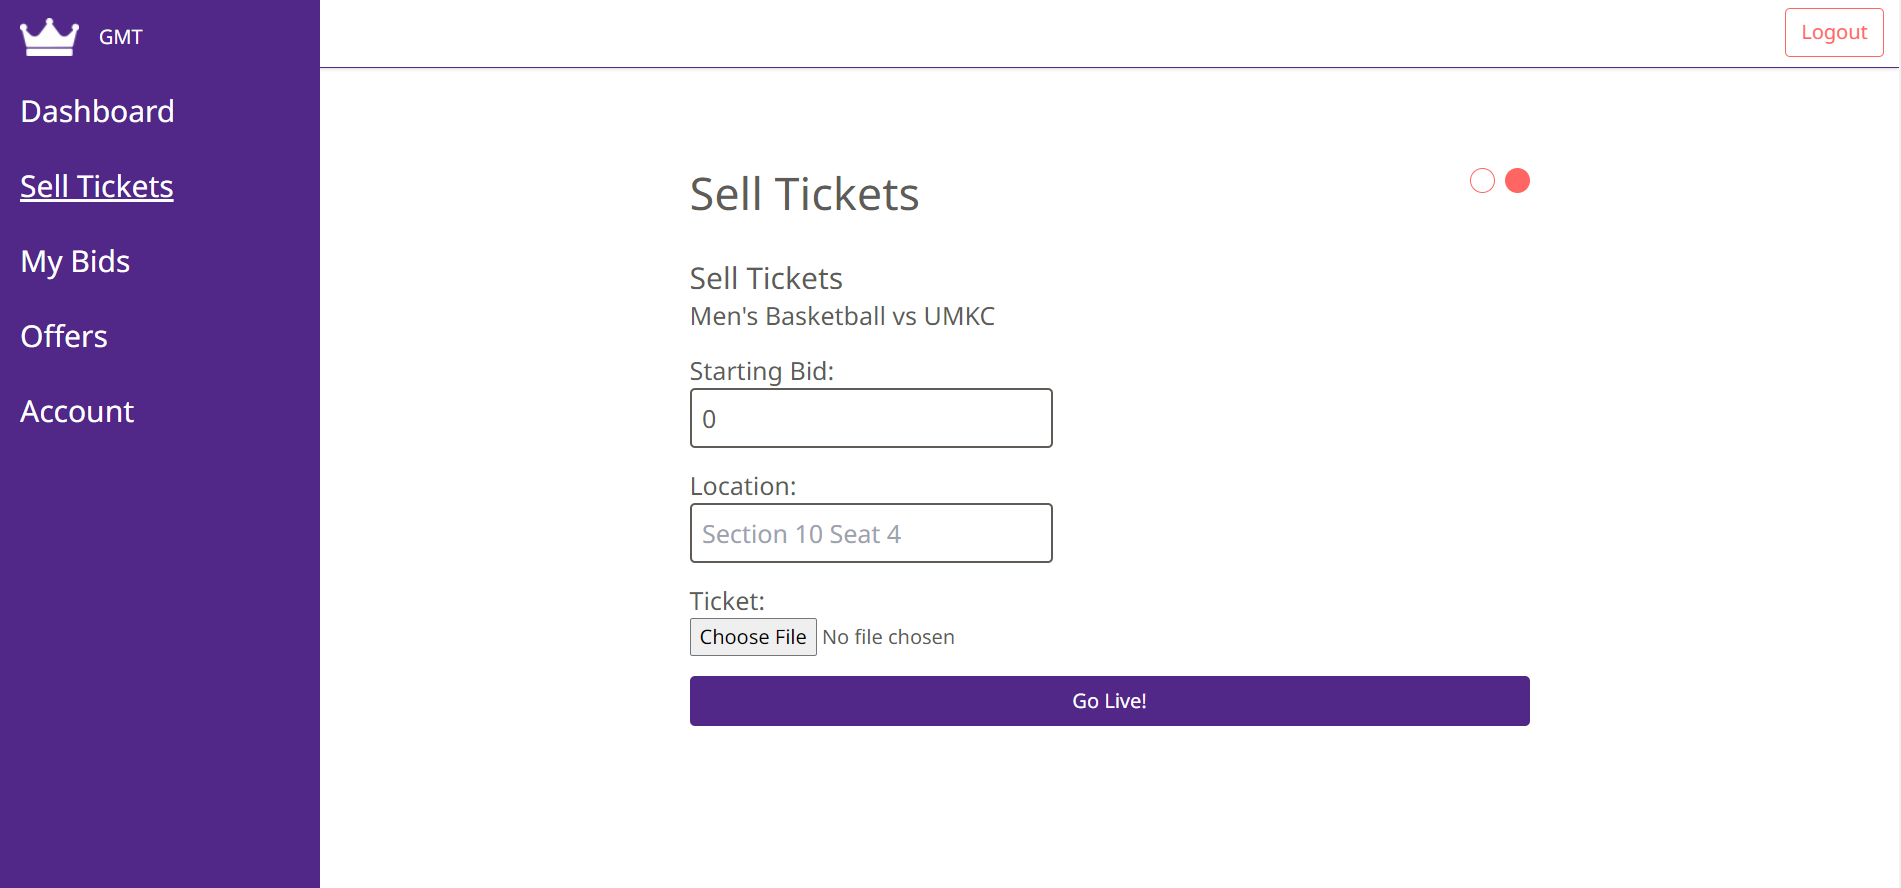Hit the Go Live! button
The width and height of the screenshot is (1901, 888).
pyautogui.click(x=1109, y=701)
